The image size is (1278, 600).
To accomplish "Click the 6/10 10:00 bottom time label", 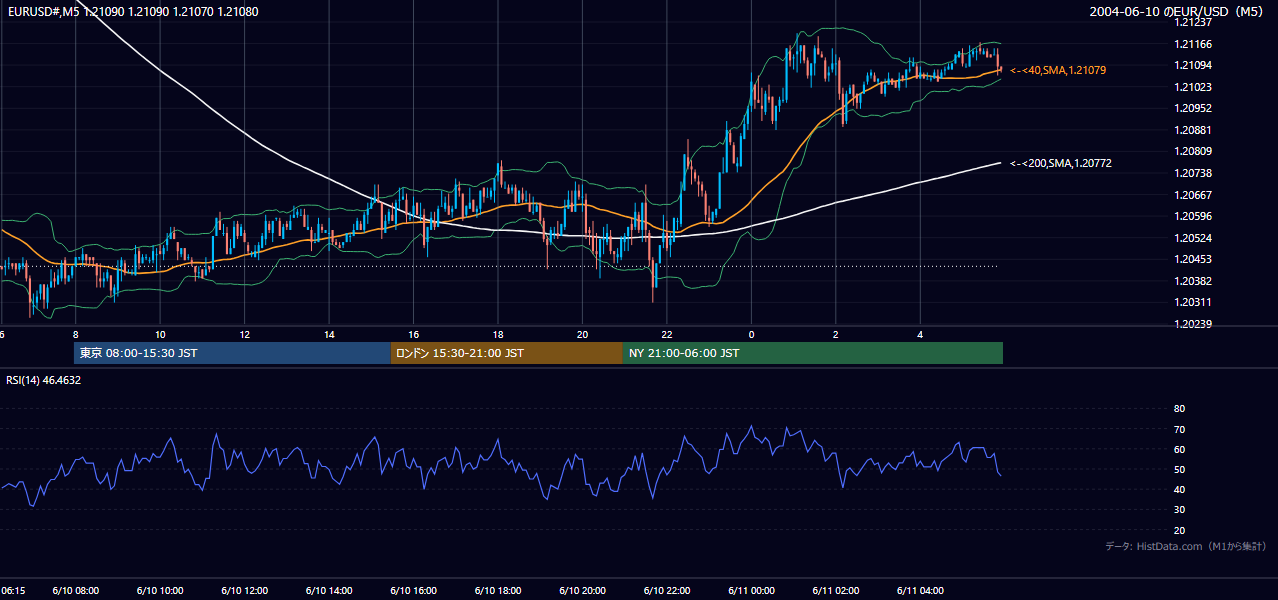I will pyautogui.click(x=160, y=591).
